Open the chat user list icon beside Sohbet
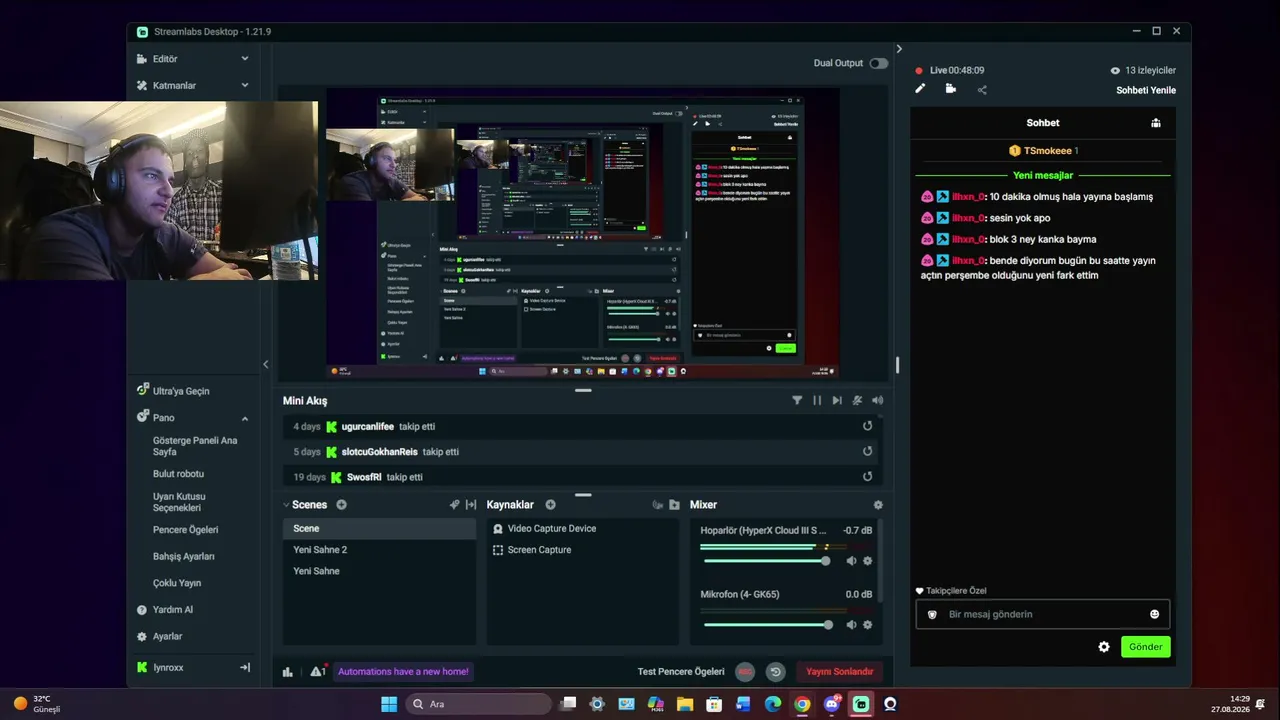The image size is (1280, 720). pyautogui.click(x=1156, y=123)
